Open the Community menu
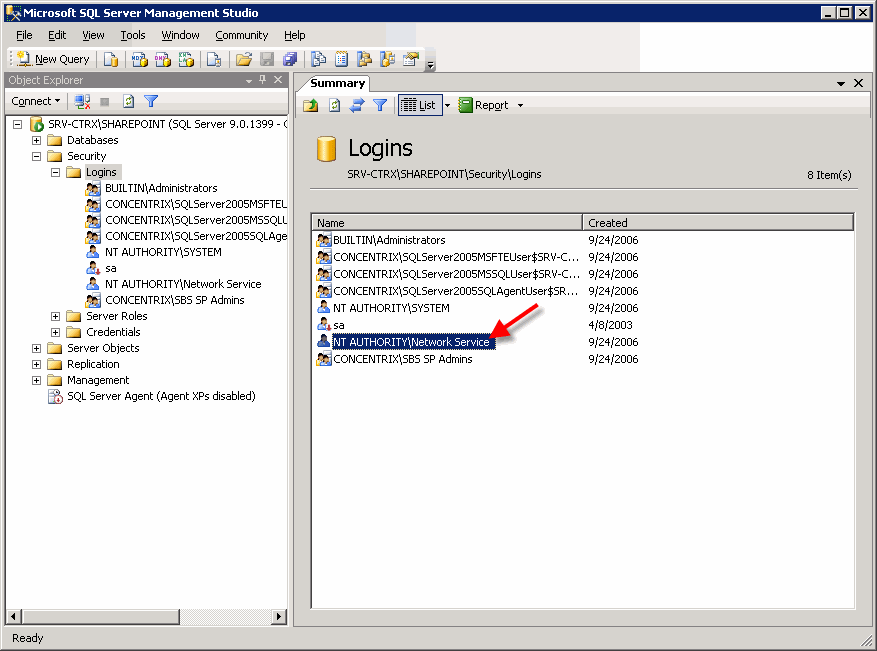This screenshot has height=651, width=877. pyautogui.click(x=242, y=35)
